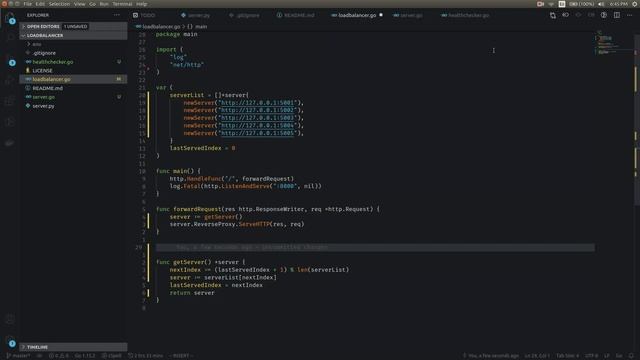
Task: Click the http://127.0.0.1:5005 link in code
Action: click(257, 133)
